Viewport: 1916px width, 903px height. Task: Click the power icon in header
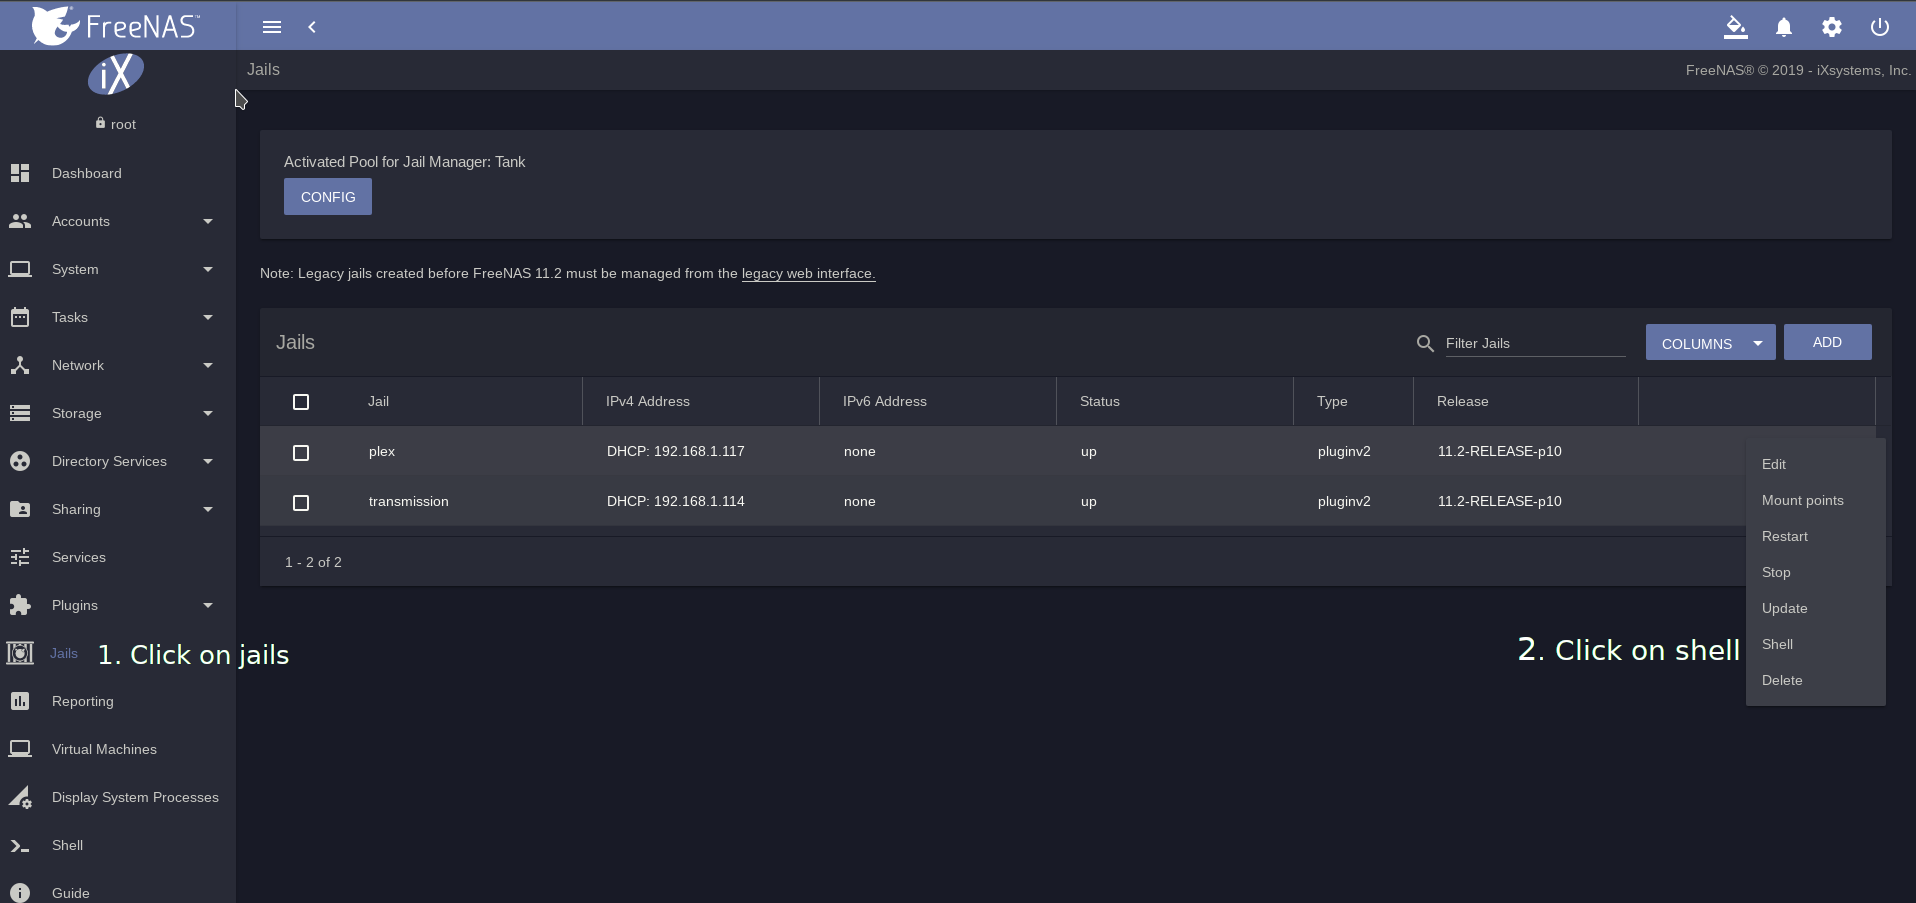[x=1880, y=27]
